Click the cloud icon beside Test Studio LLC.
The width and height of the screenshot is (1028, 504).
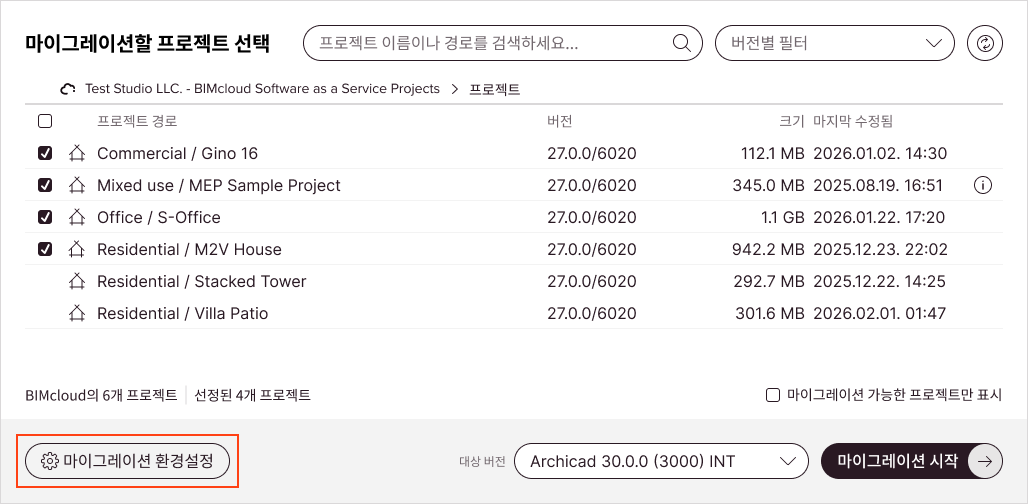(68, 89)
